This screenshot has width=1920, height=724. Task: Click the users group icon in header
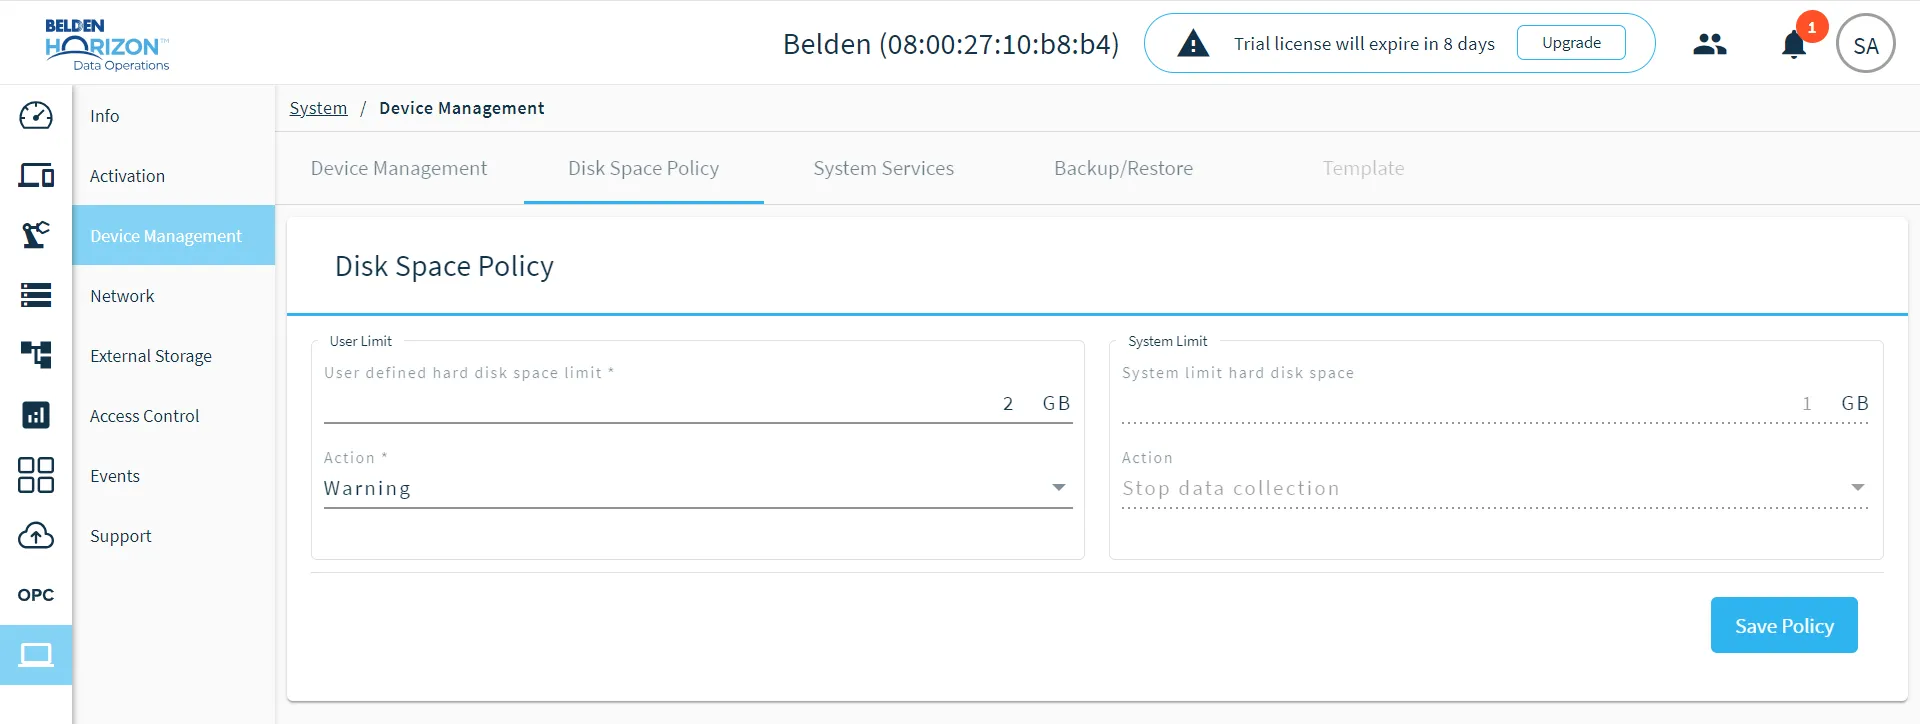(1710, 44)
